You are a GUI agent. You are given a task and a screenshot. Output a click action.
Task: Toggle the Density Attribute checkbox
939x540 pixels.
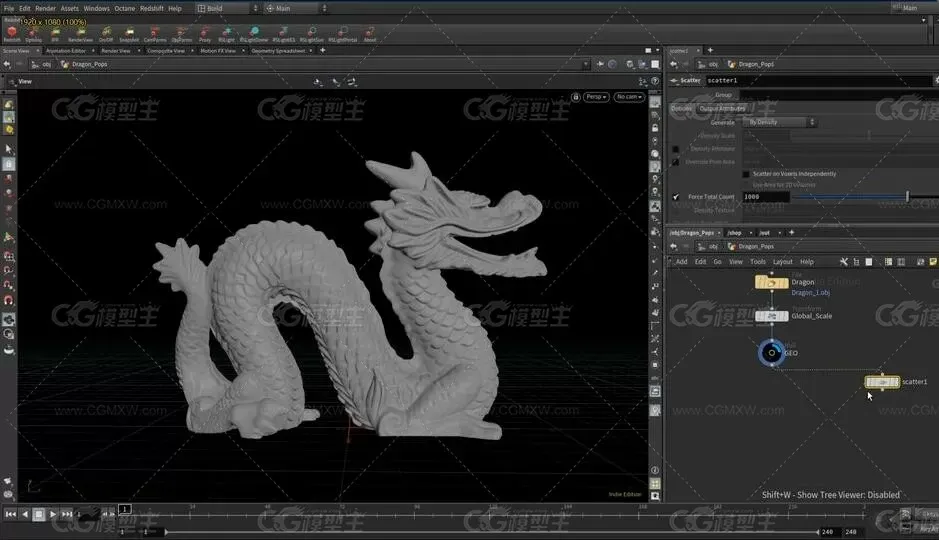click(676, 149)
